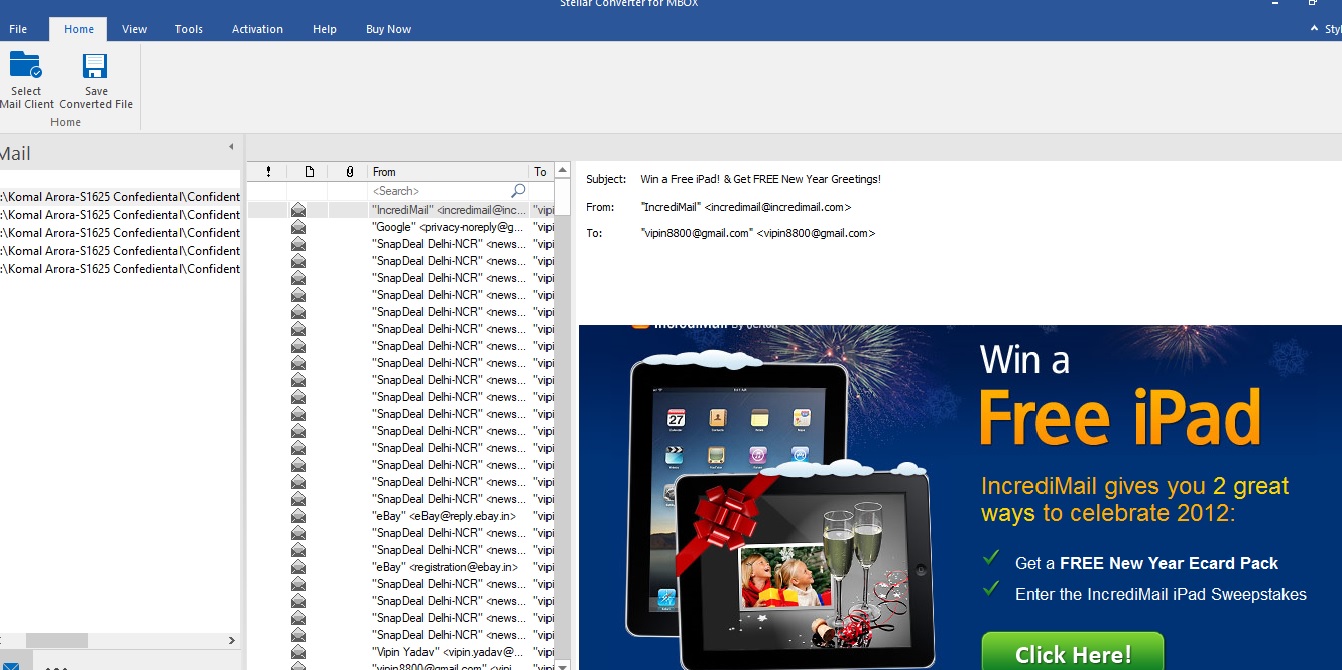
Task: Open the File menu
Action: click(x=18, y=29)
